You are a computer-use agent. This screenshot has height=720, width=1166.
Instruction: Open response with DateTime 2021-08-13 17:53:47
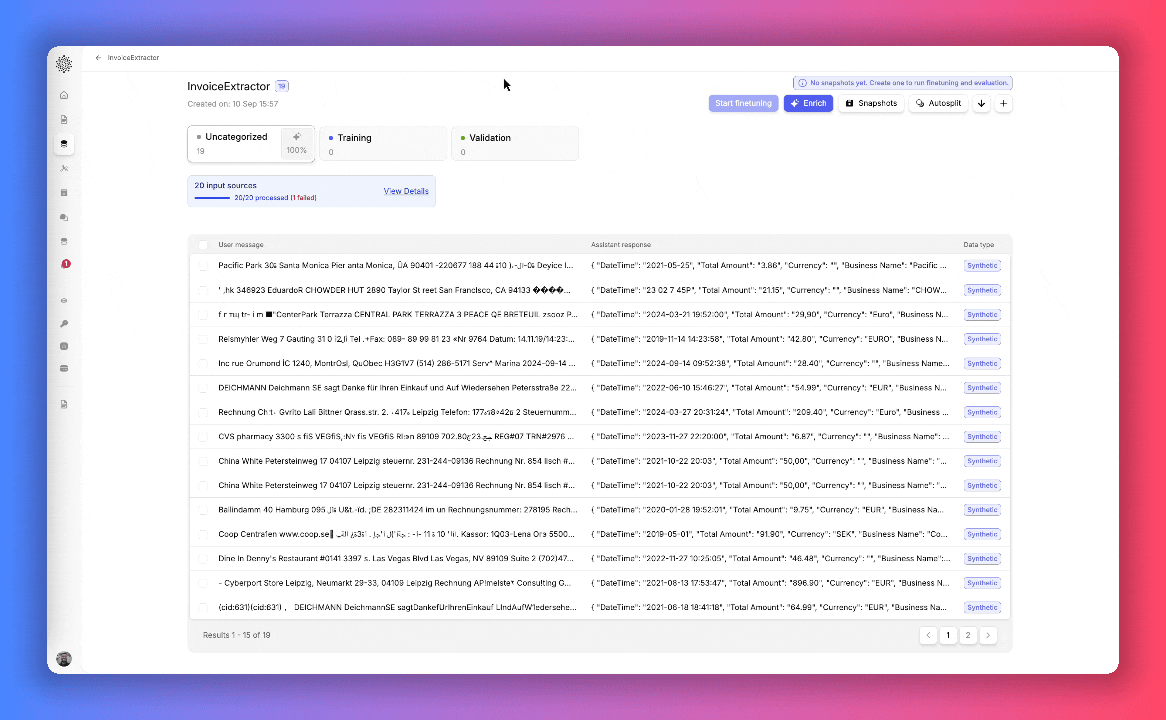tap(770, 583)
